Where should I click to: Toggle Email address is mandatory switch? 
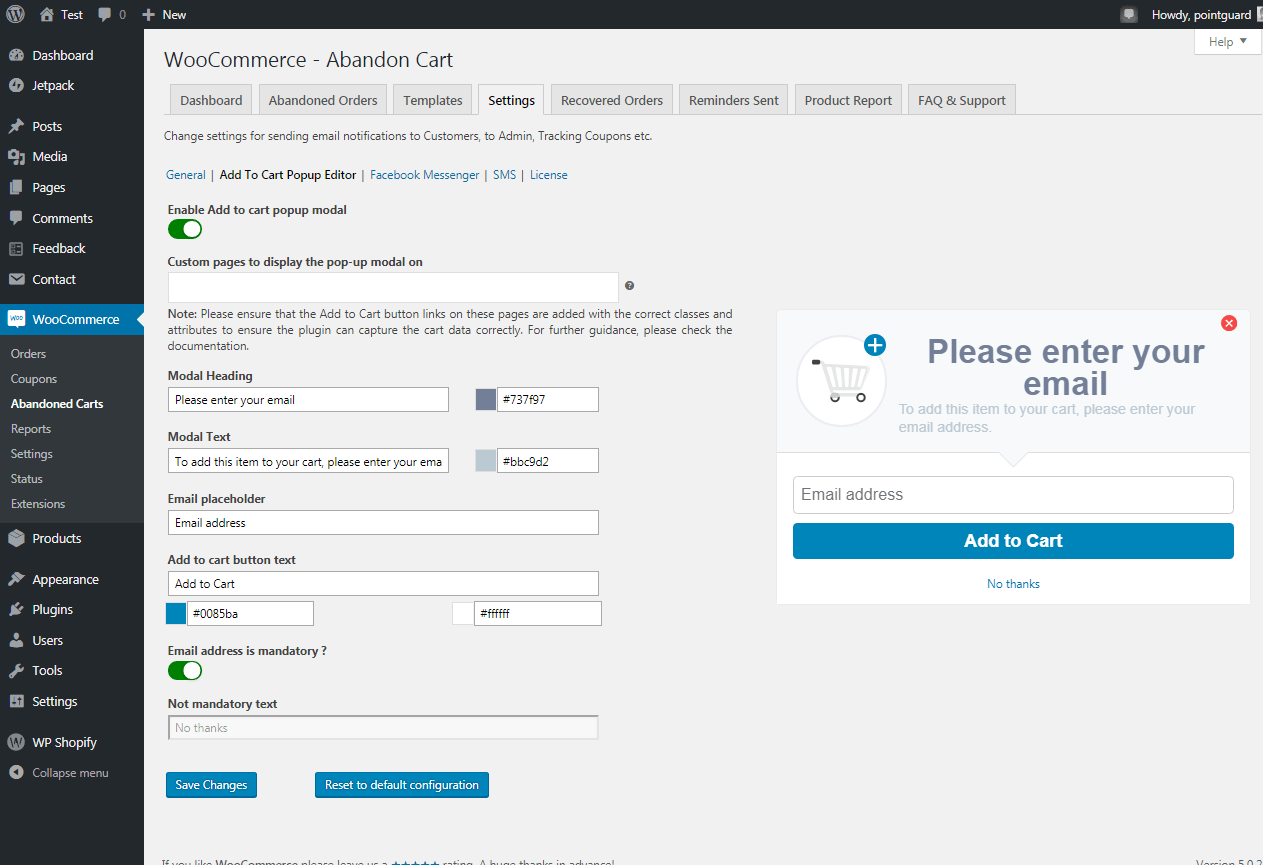185,670
